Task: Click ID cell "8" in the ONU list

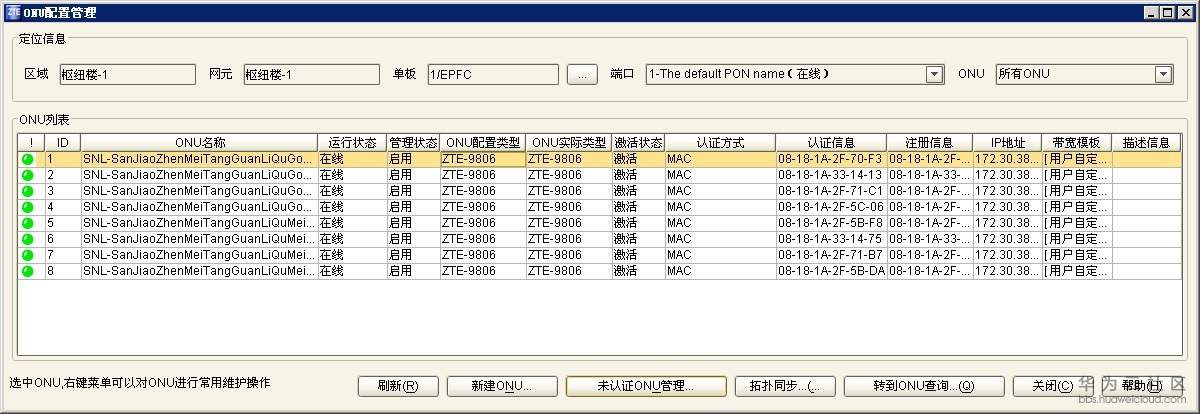Action: coord(62,271)
